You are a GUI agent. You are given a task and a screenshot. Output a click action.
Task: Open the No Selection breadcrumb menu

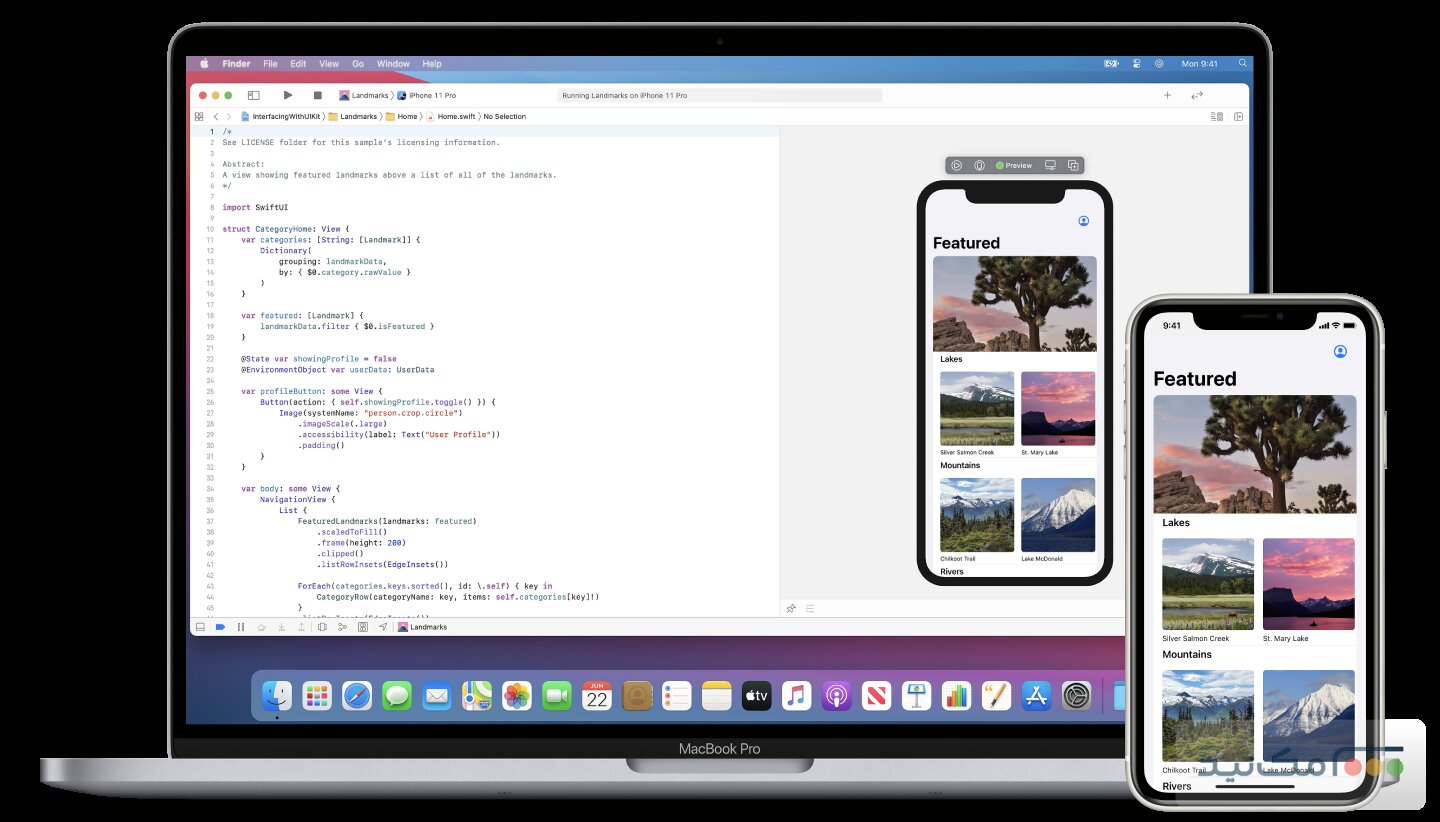tap(504, 117)
